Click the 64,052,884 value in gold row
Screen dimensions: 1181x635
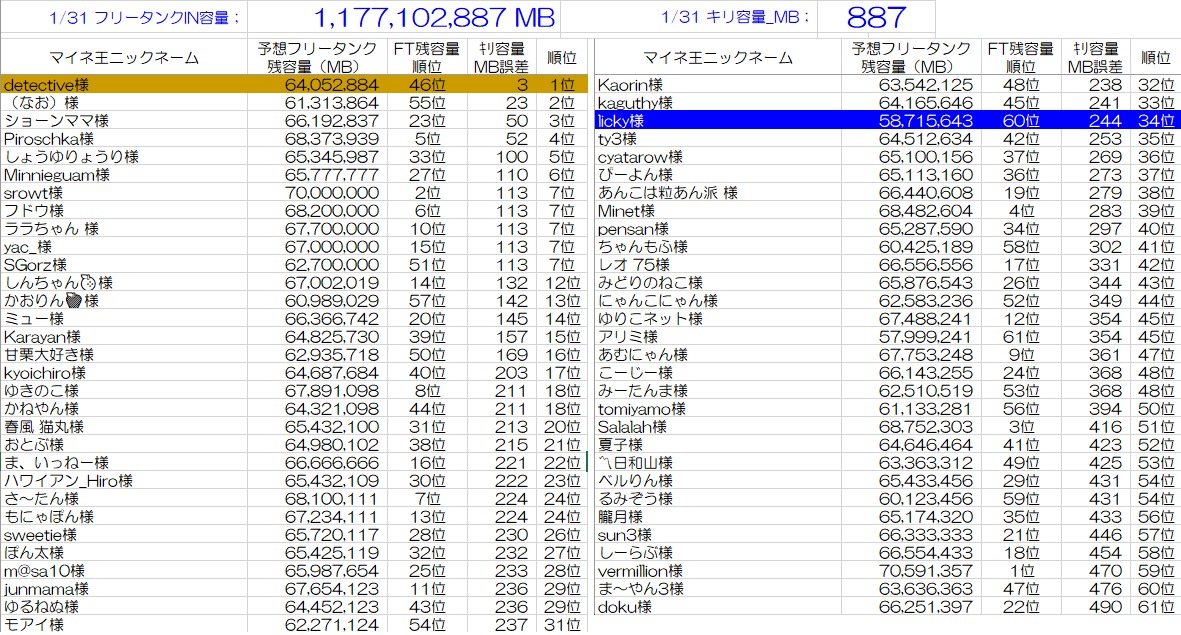coord(317,84)
